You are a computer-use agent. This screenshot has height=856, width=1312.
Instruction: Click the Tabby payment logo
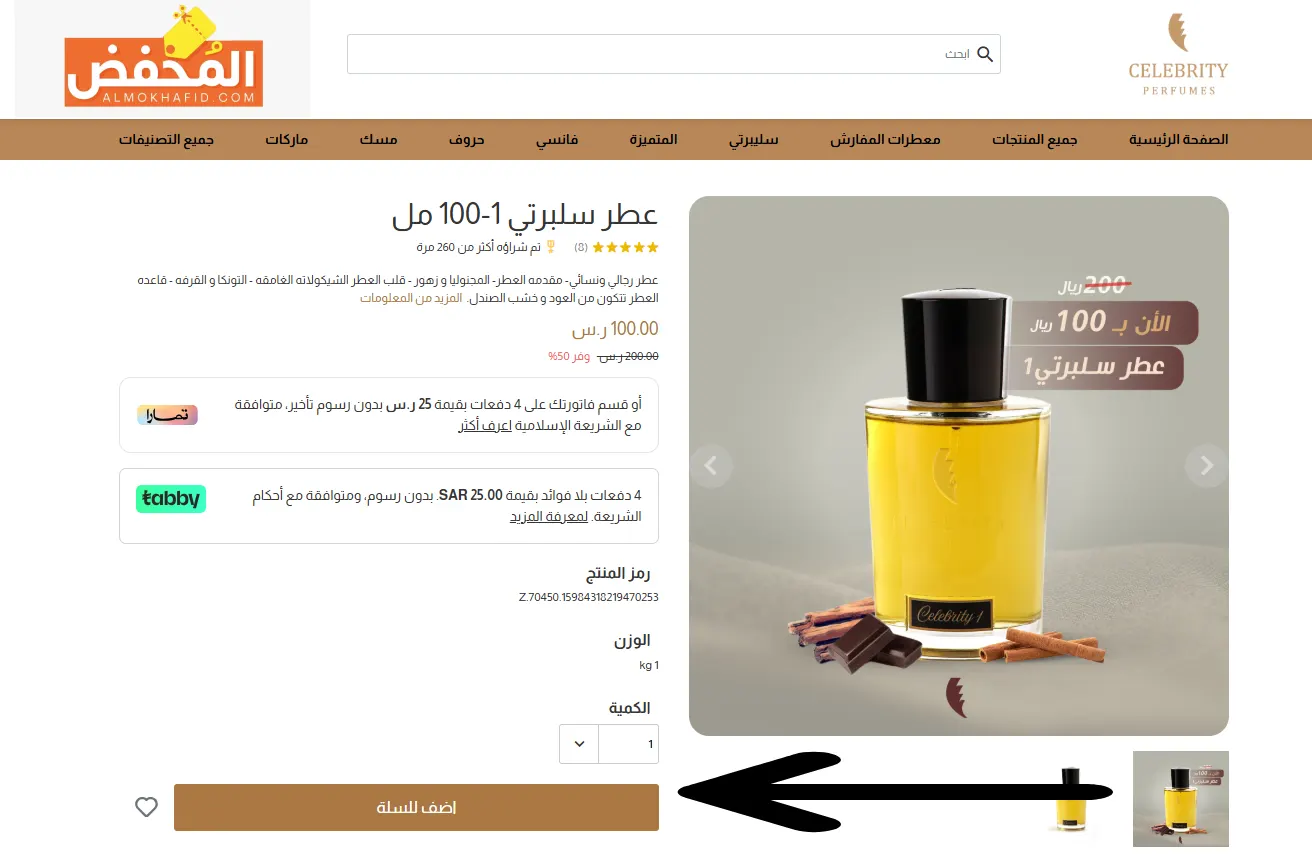[171, 498]
